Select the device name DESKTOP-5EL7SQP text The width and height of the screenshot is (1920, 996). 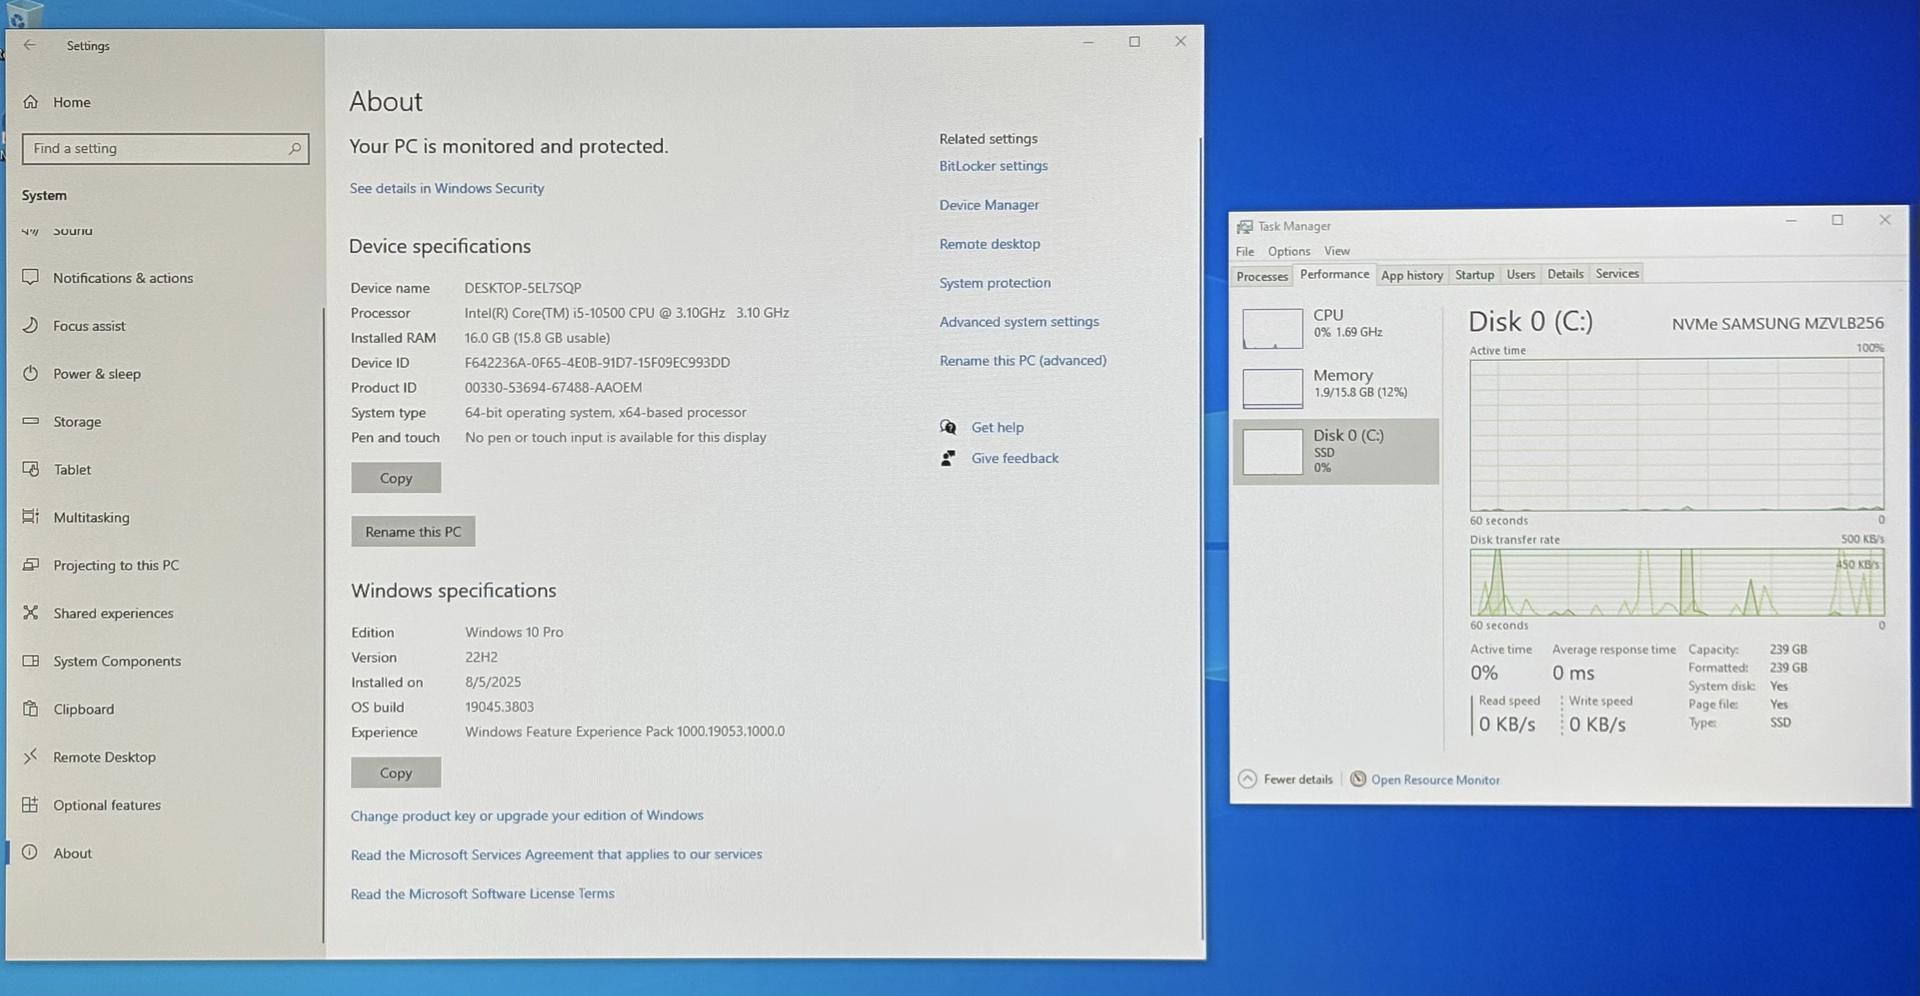pyautogui.click(x=522, y=288)
